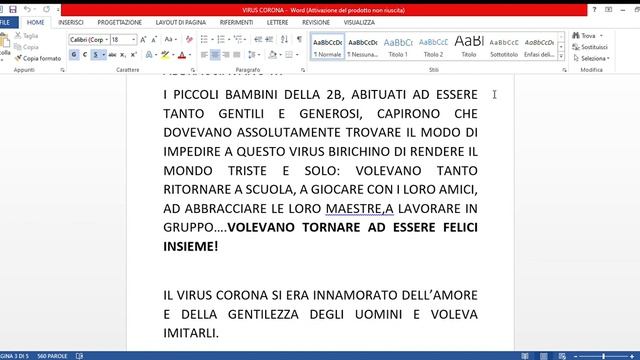Switch to print layout view in status bar
640x360 pixels.
tap(544, 356)
